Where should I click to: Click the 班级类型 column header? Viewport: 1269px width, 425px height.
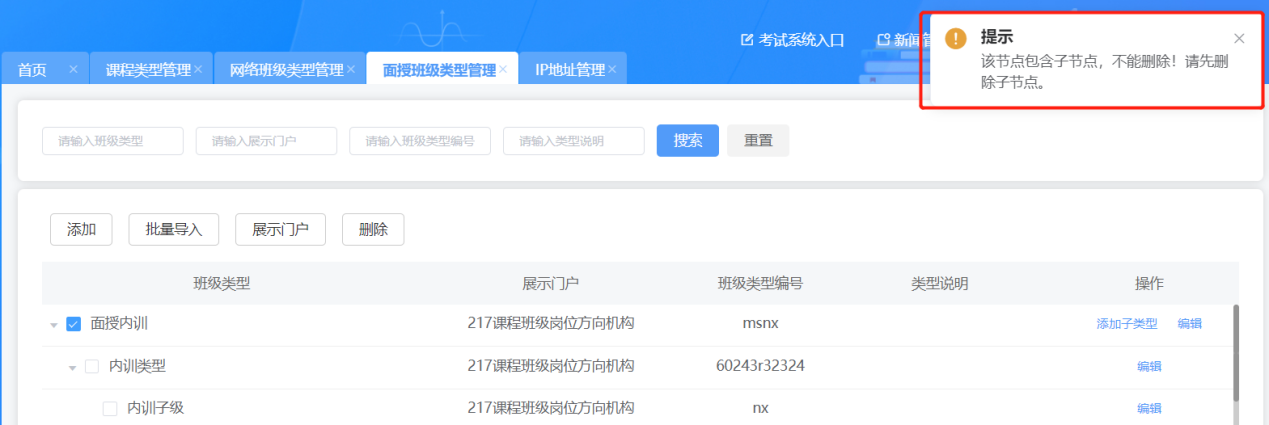(221, 283)
